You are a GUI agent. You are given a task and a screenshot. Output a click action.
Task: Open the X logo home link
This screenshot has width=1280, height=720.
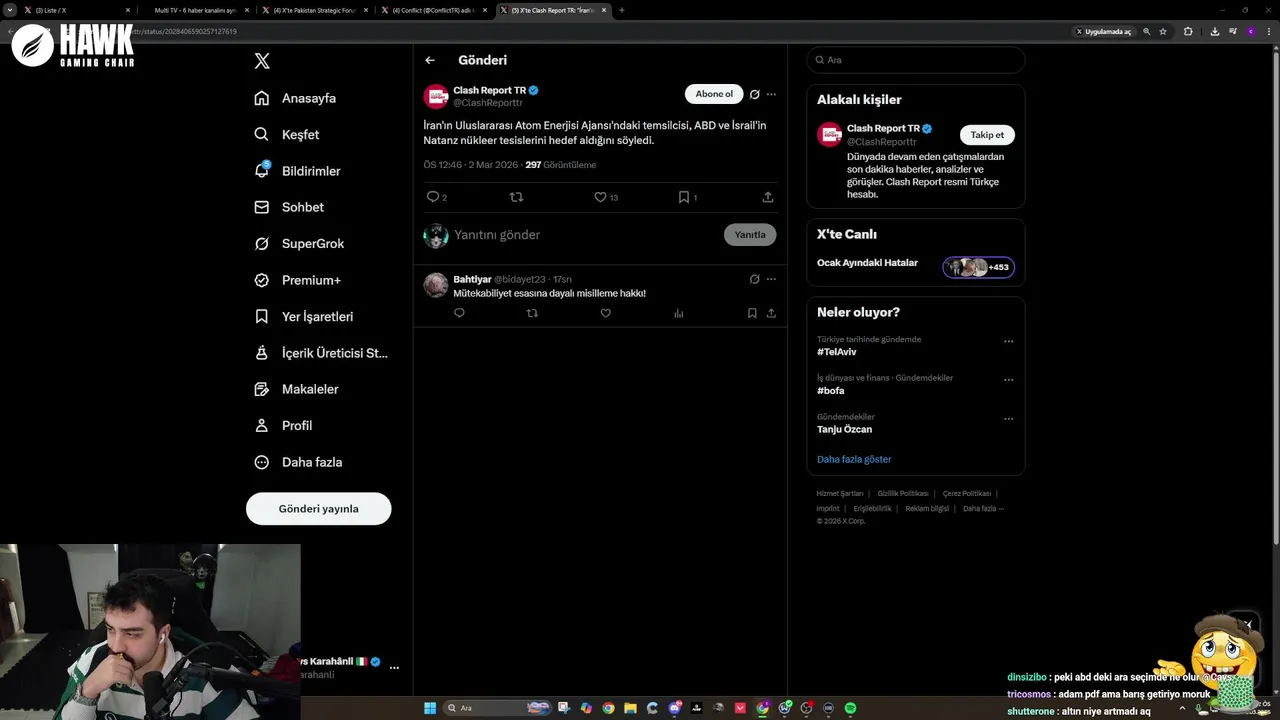(x=262, y=61)
